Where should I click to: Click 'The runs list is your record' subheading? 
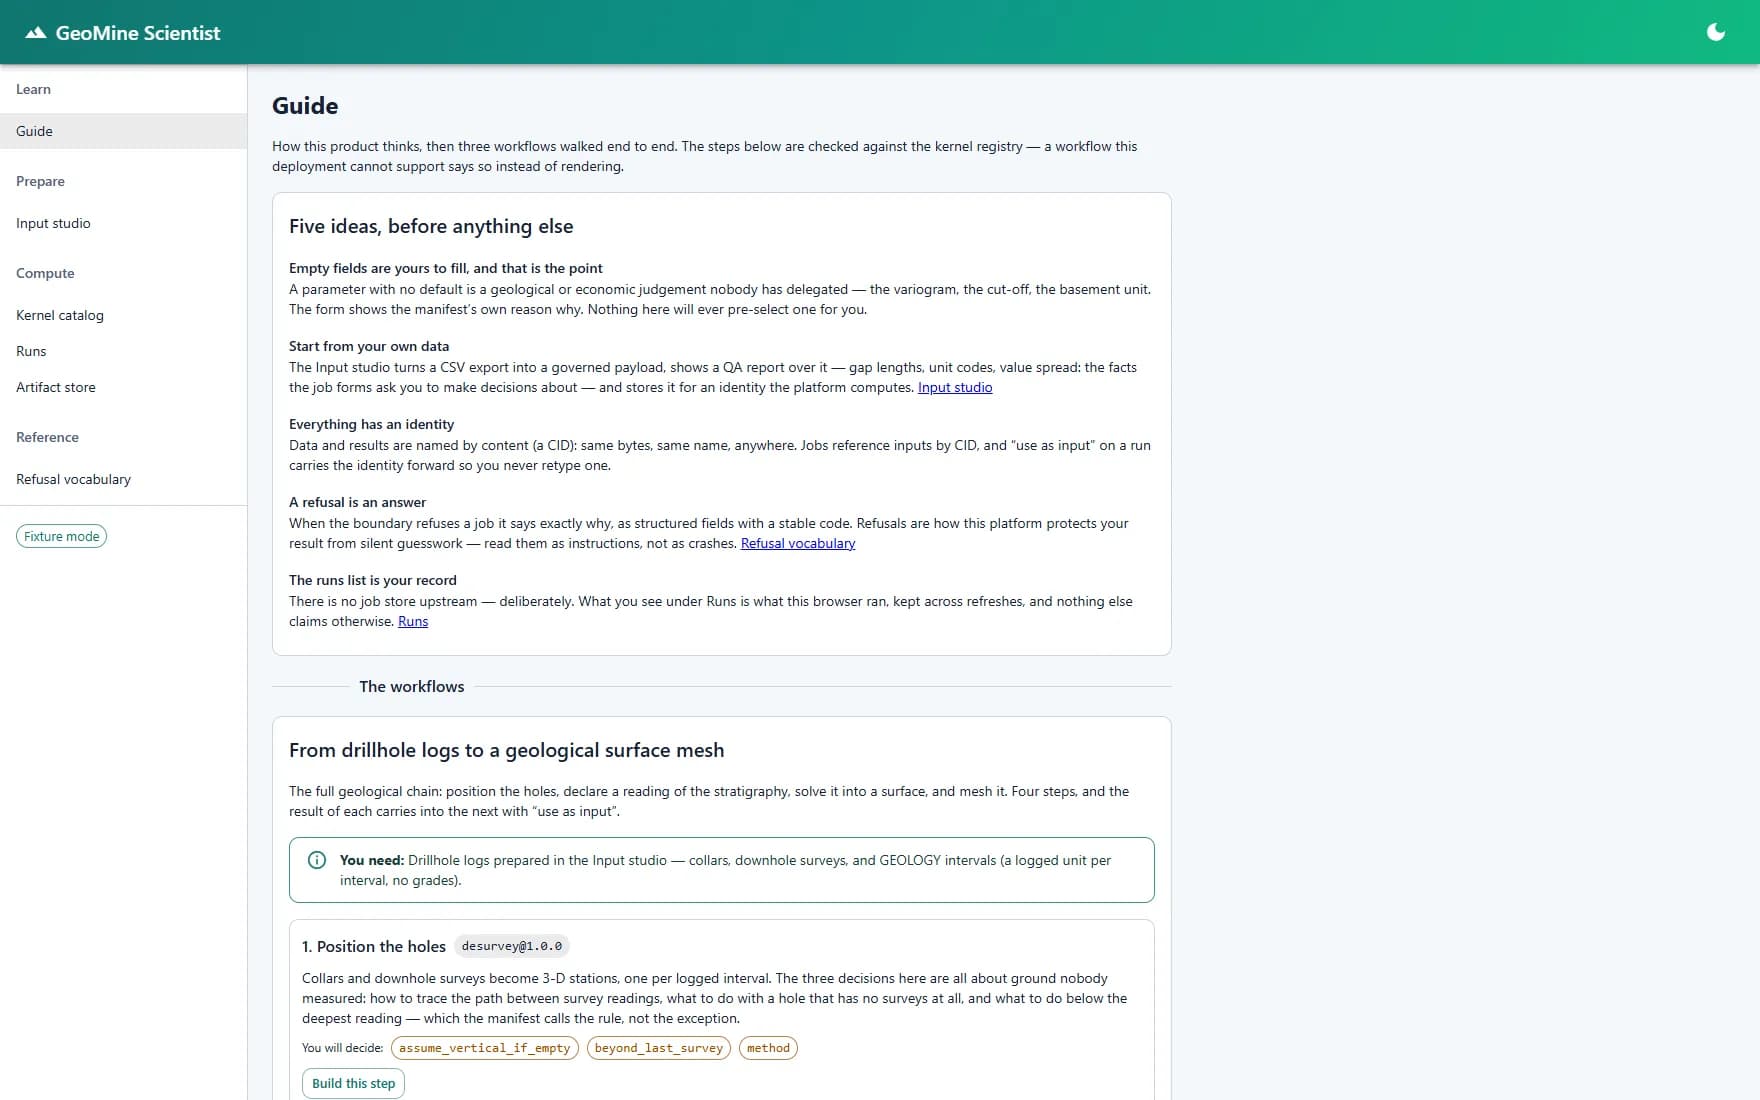tap(373, 580)
